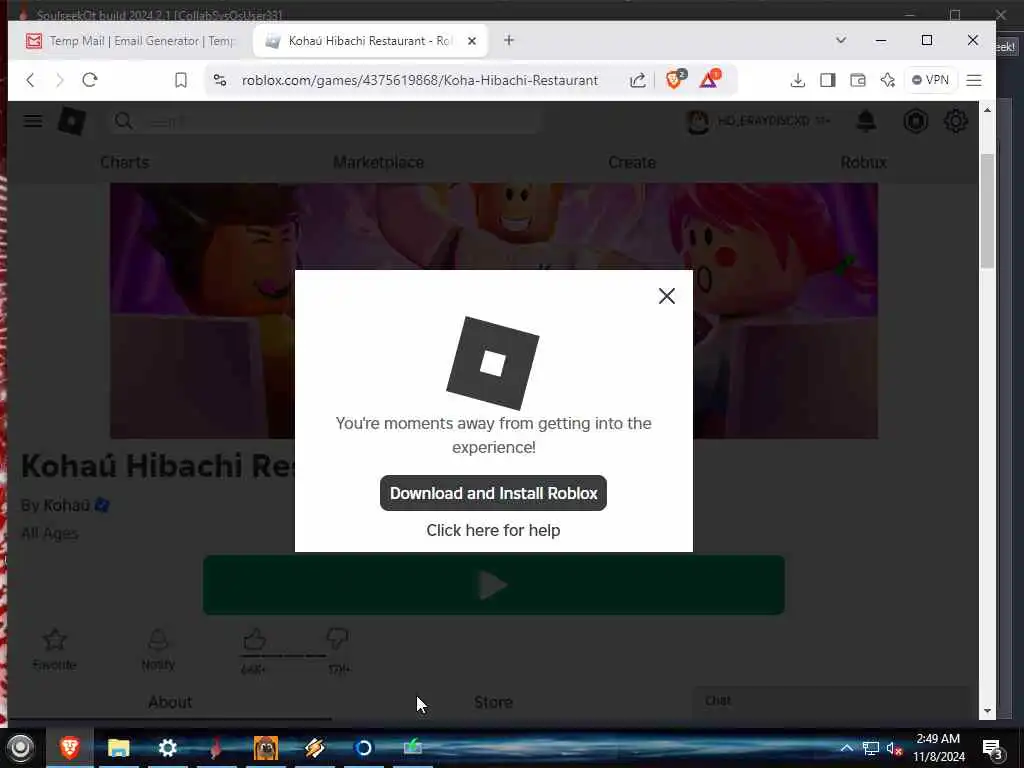Open Roblox side navigation menu
This screenshot has height=768, width=1024.
33,121
